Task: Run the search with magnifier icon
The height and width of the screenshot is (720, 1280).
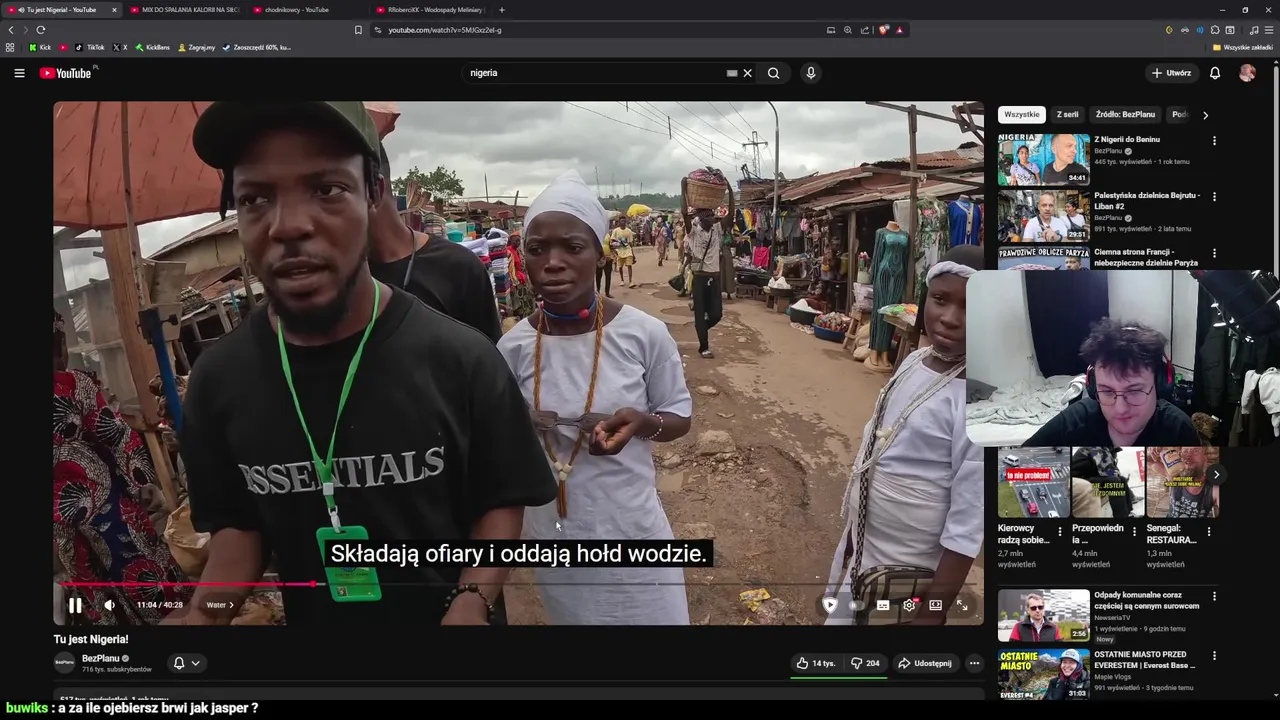Action: point(773,73)
